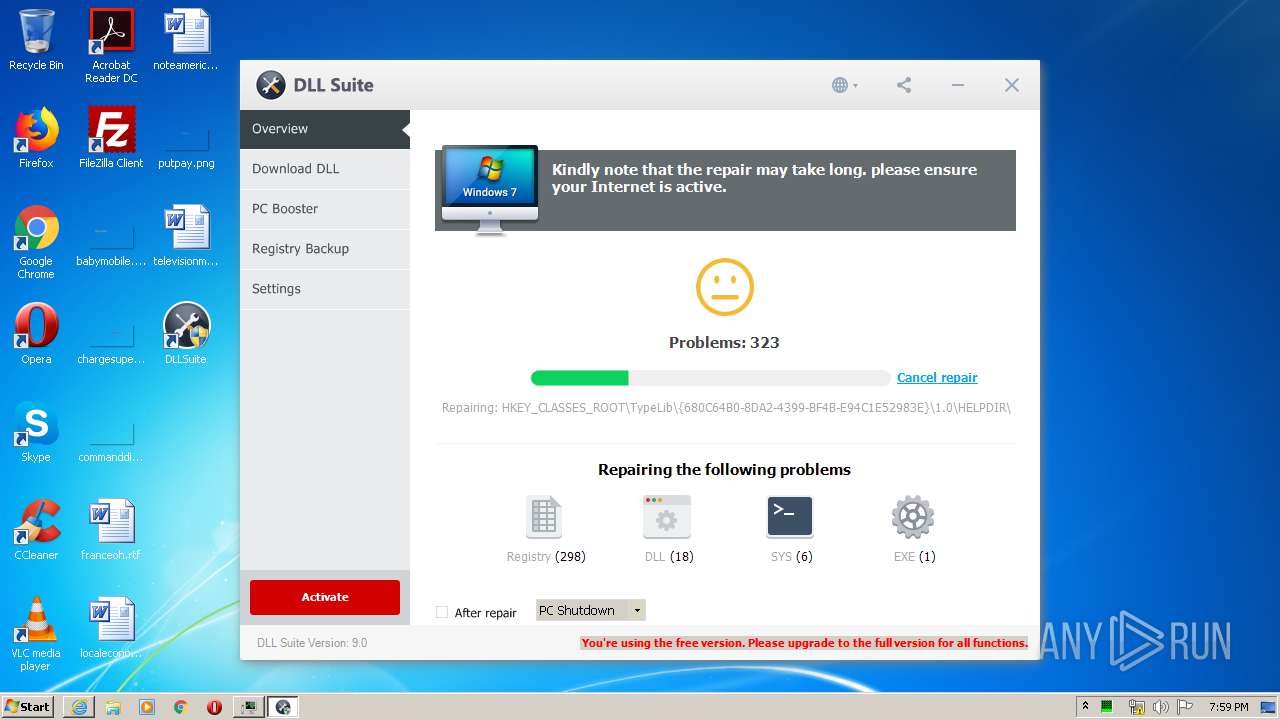The height and width of the screenshot is (720, 1280).
Task: Click DLL Suite taskbar button
Action: [283, 707]
